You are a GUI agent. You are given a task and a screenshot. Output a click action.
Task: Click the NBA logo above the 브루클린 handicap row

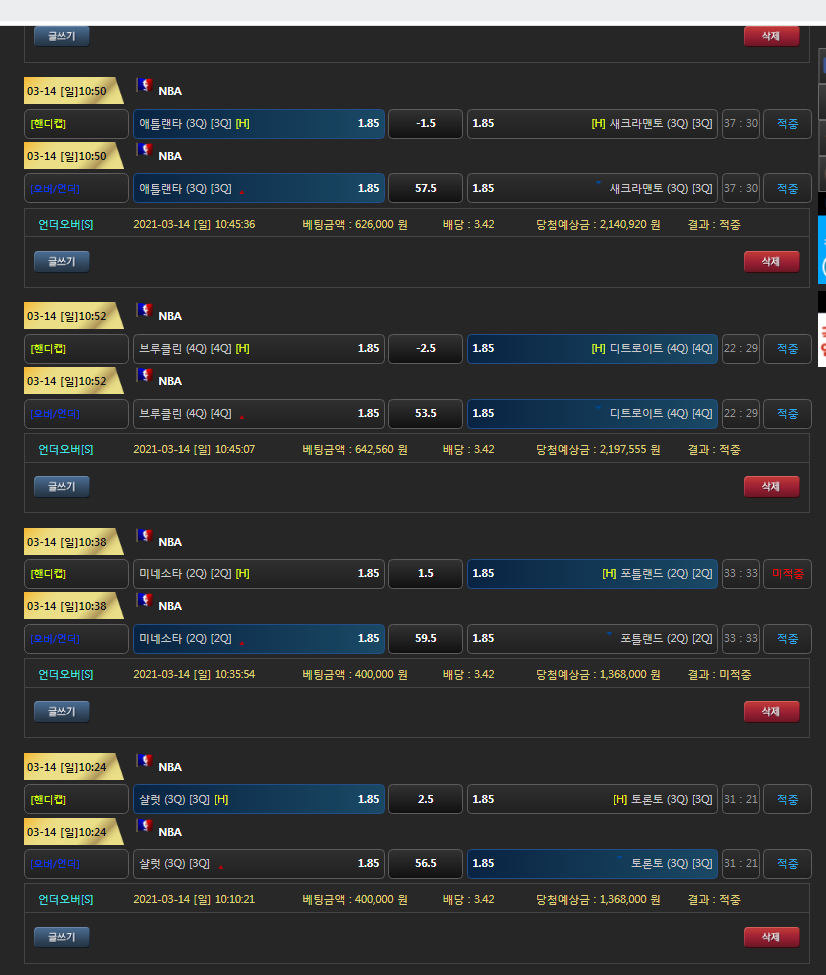coord(145,311)
